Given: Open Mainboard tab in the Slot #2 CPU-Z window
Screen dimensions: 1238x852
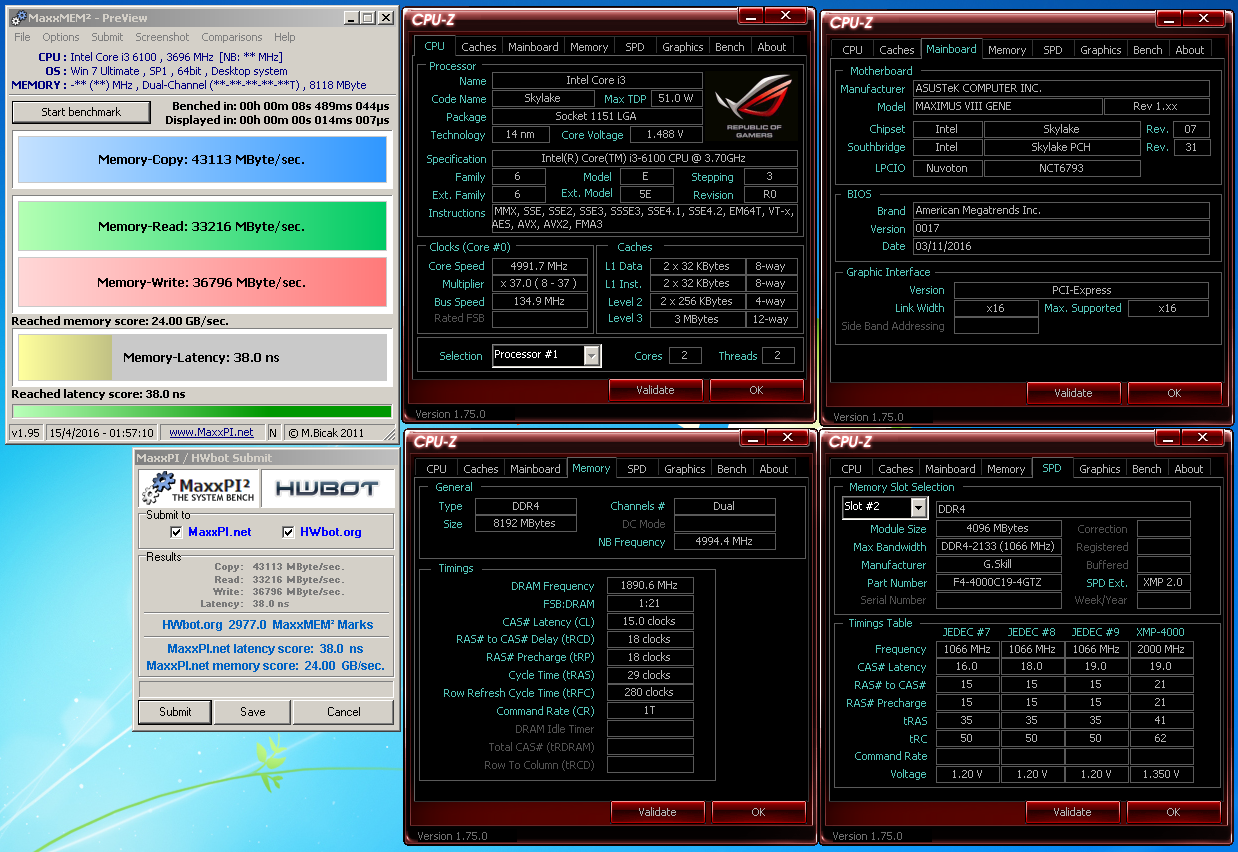Looking at the screenshot, I should point(950,469).
